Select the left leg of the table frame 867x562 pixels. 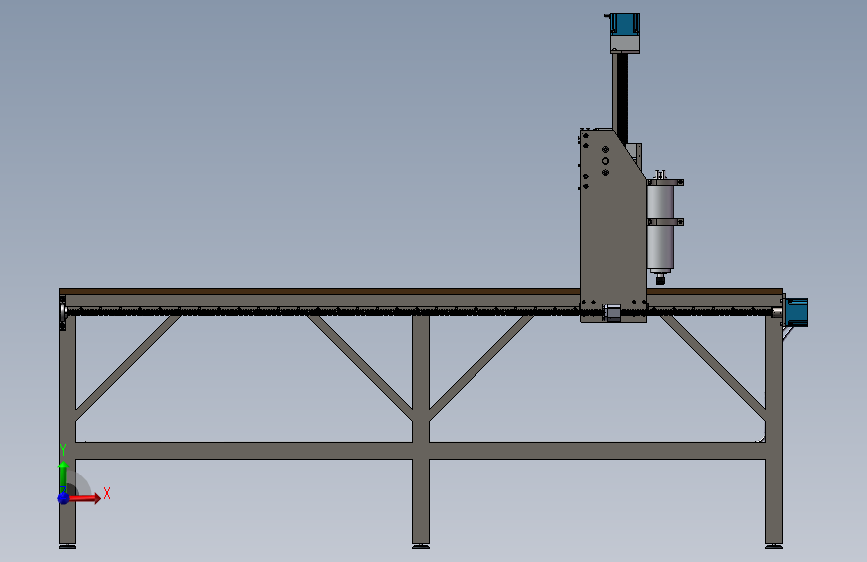[x=67, y=429]
